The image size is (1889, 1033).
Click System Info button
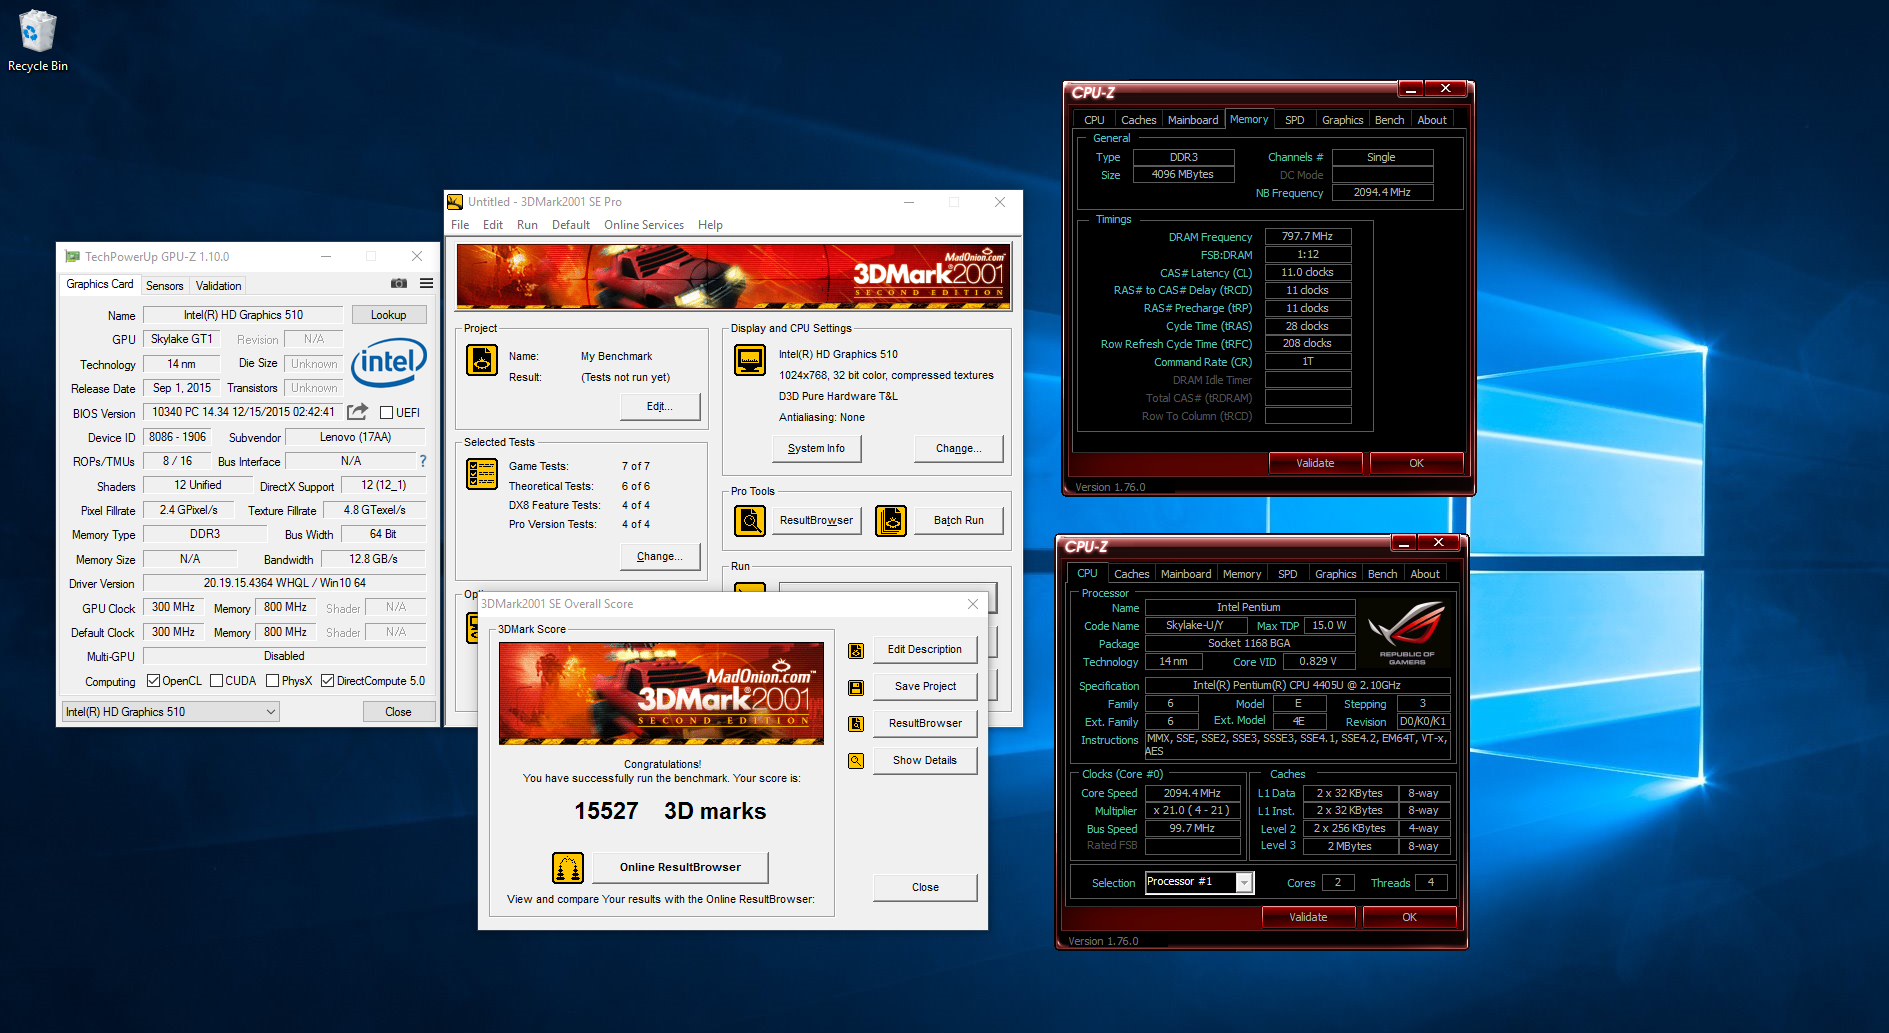tap(816, 448)
